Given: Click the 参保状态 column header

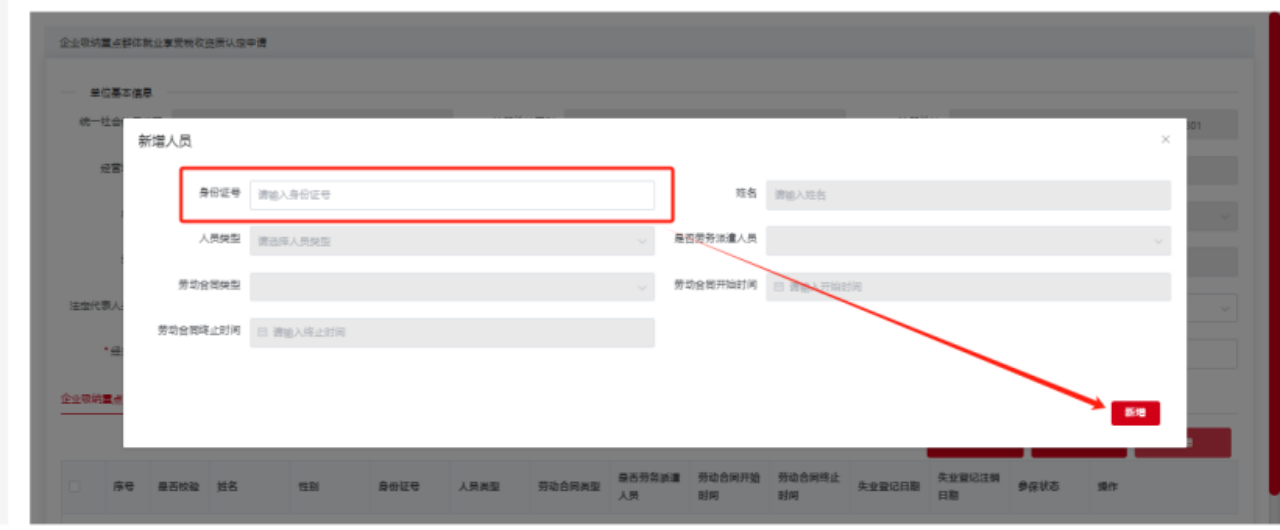Looking at the screenshot, I should (1038, 487).
